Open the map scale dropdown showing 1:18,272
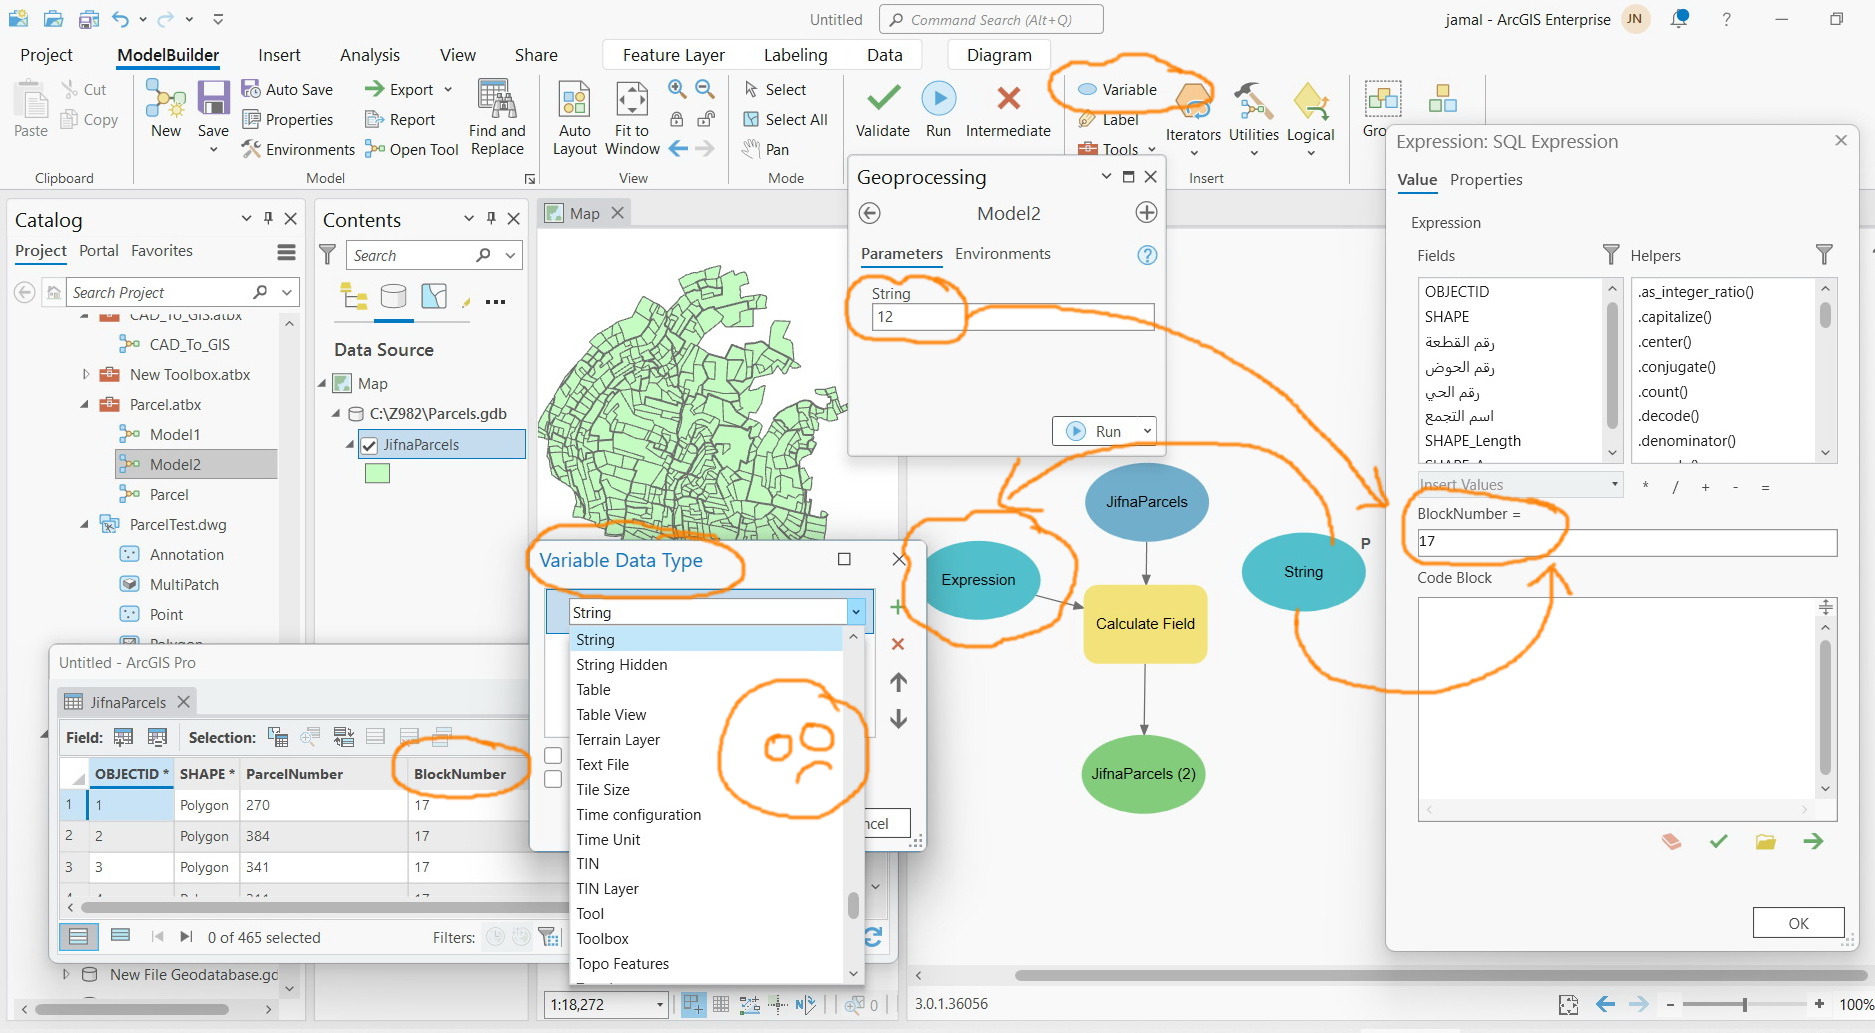 click(659, 1004)
